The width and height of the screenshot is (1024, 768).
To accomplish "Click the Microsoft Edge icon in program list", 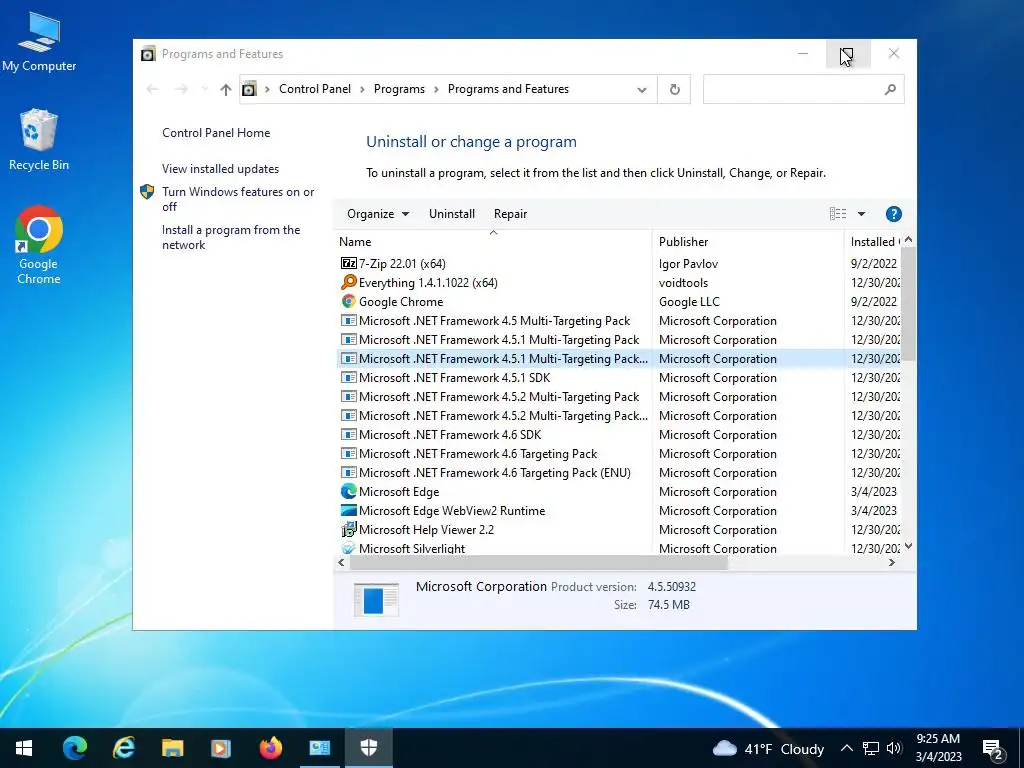I will point(349,491).
